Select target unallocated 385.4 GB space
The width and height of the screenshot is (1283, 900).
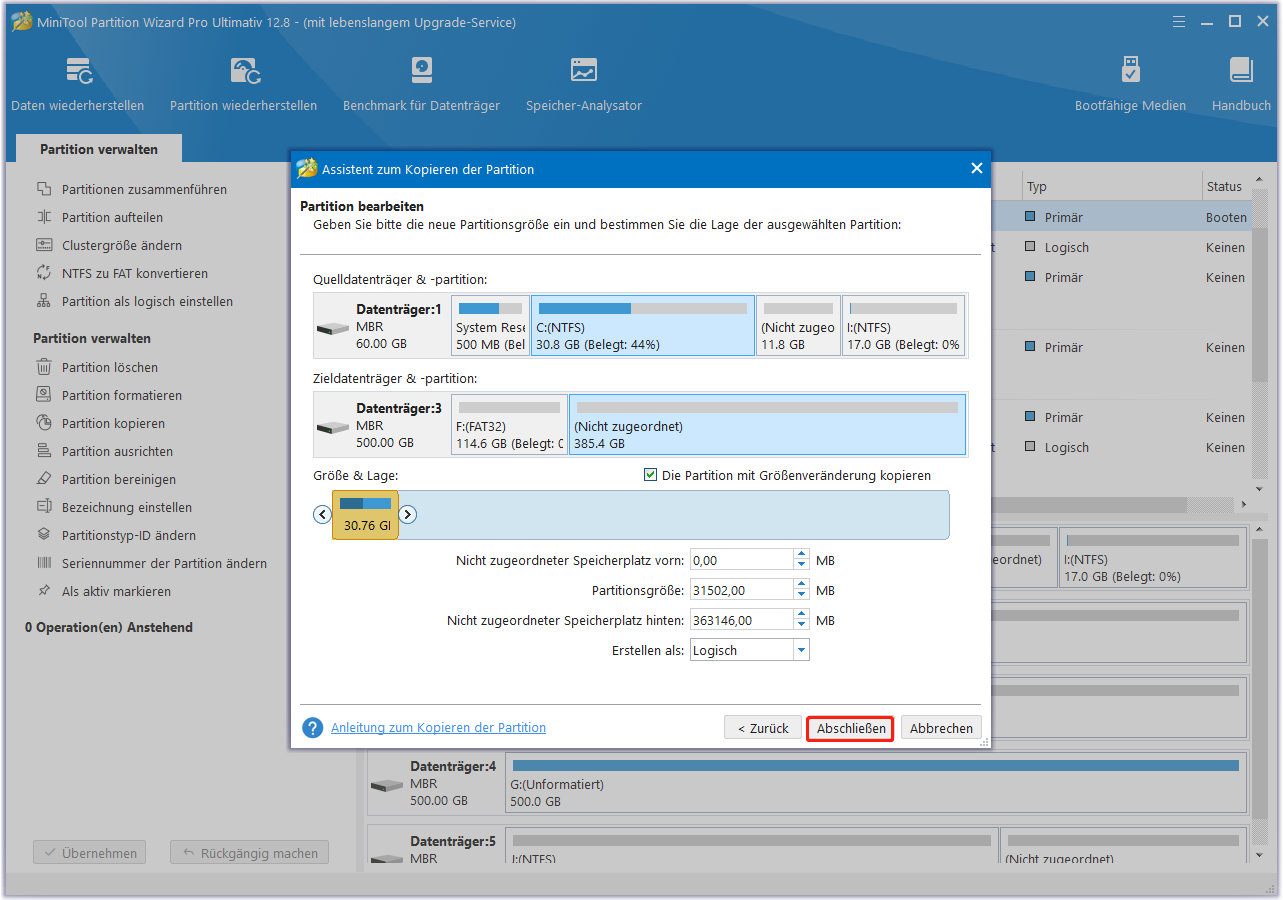coord(767,424)
